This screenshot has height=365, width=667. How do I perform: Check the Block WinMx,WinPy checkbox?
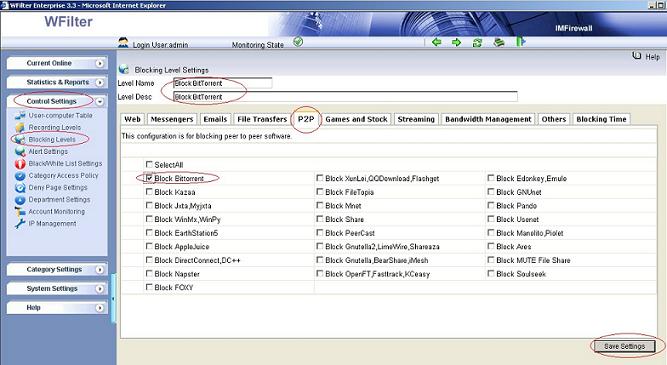[x=149, y=219]
